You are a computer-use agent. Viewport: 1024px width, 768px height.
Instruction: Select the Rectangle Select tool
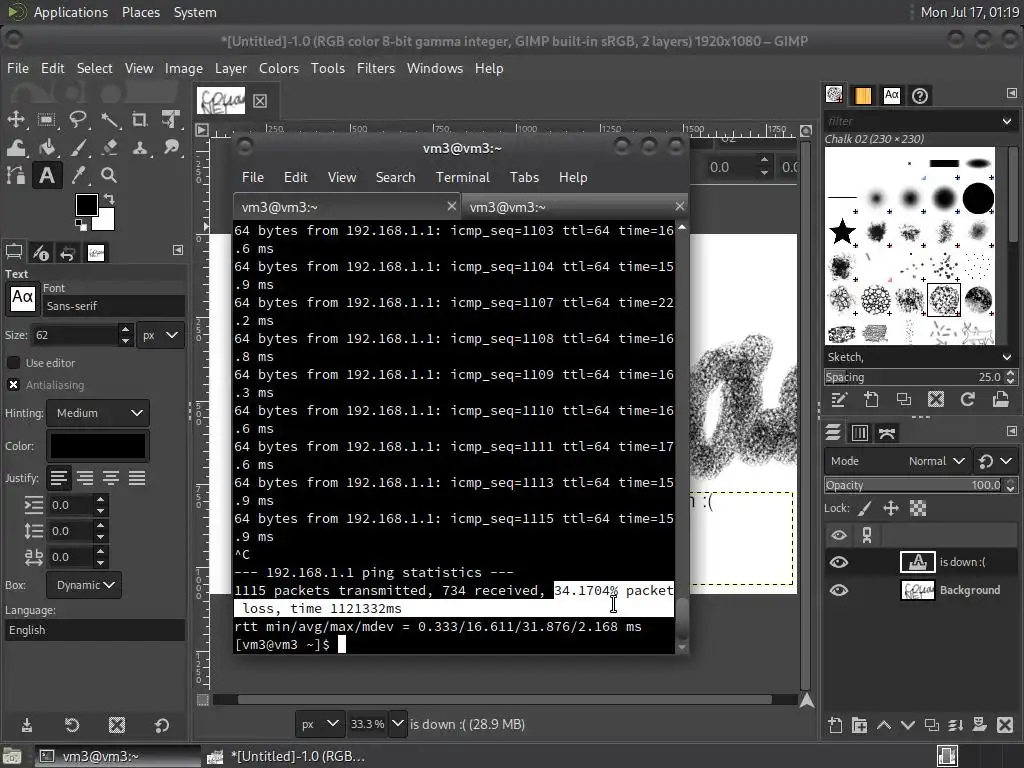tap(46, 119)
